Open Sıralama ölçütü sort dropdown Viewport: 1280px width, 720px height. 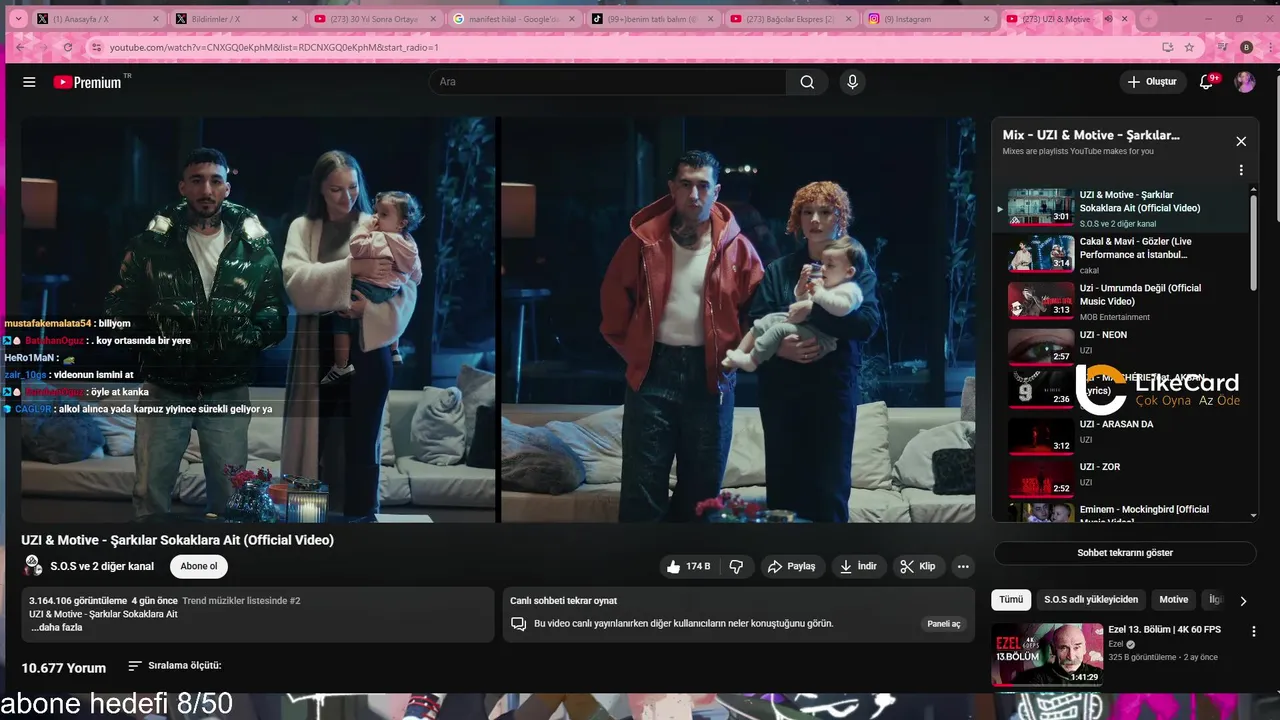click(x=175, y=666)
